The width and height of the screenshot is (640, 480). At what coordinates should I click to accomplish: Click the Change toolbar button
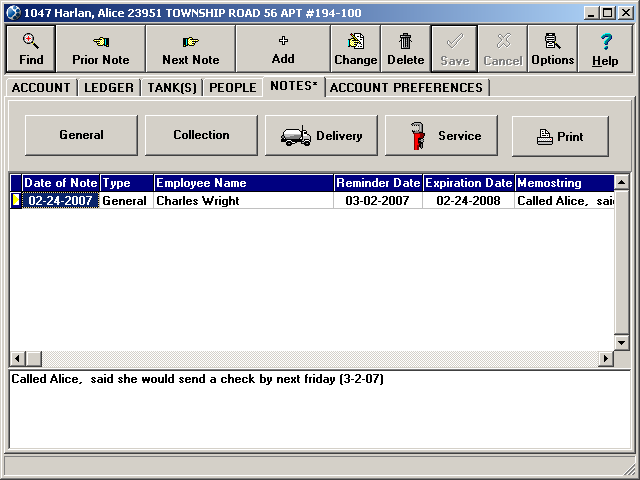pyautogui.click(x=355, y=49)
